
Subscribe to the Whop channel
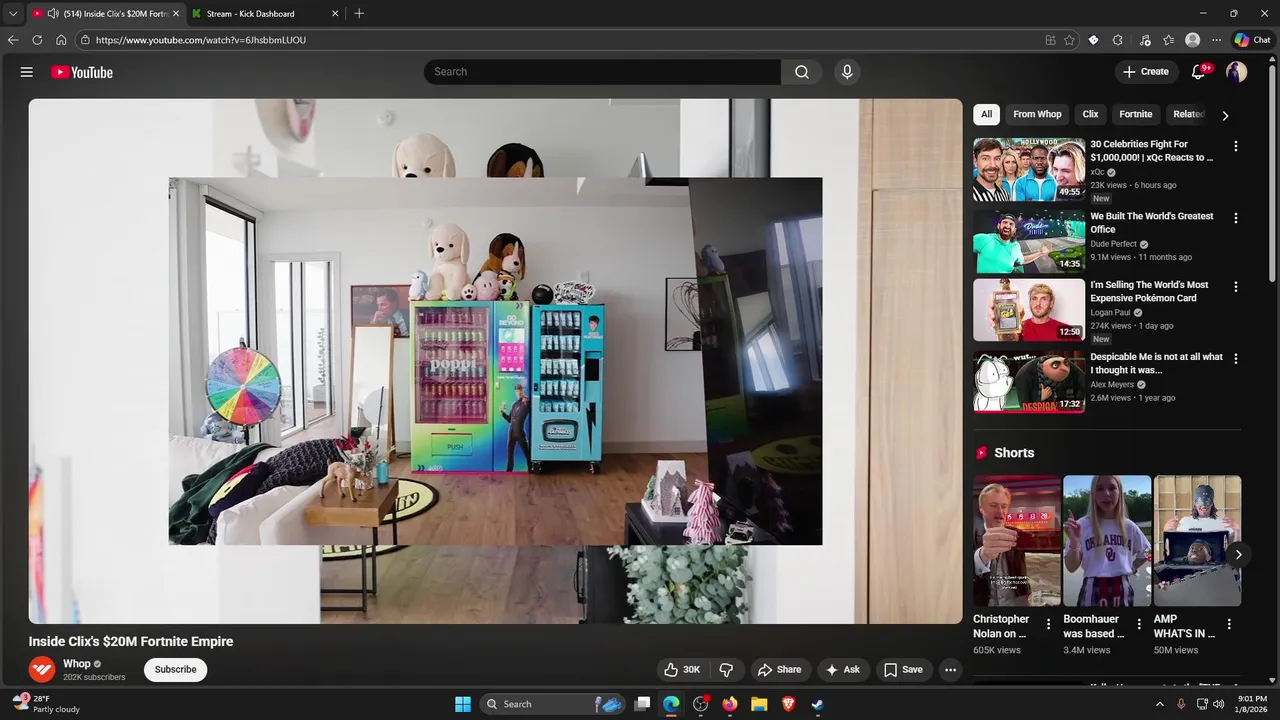tap(175, 670)
